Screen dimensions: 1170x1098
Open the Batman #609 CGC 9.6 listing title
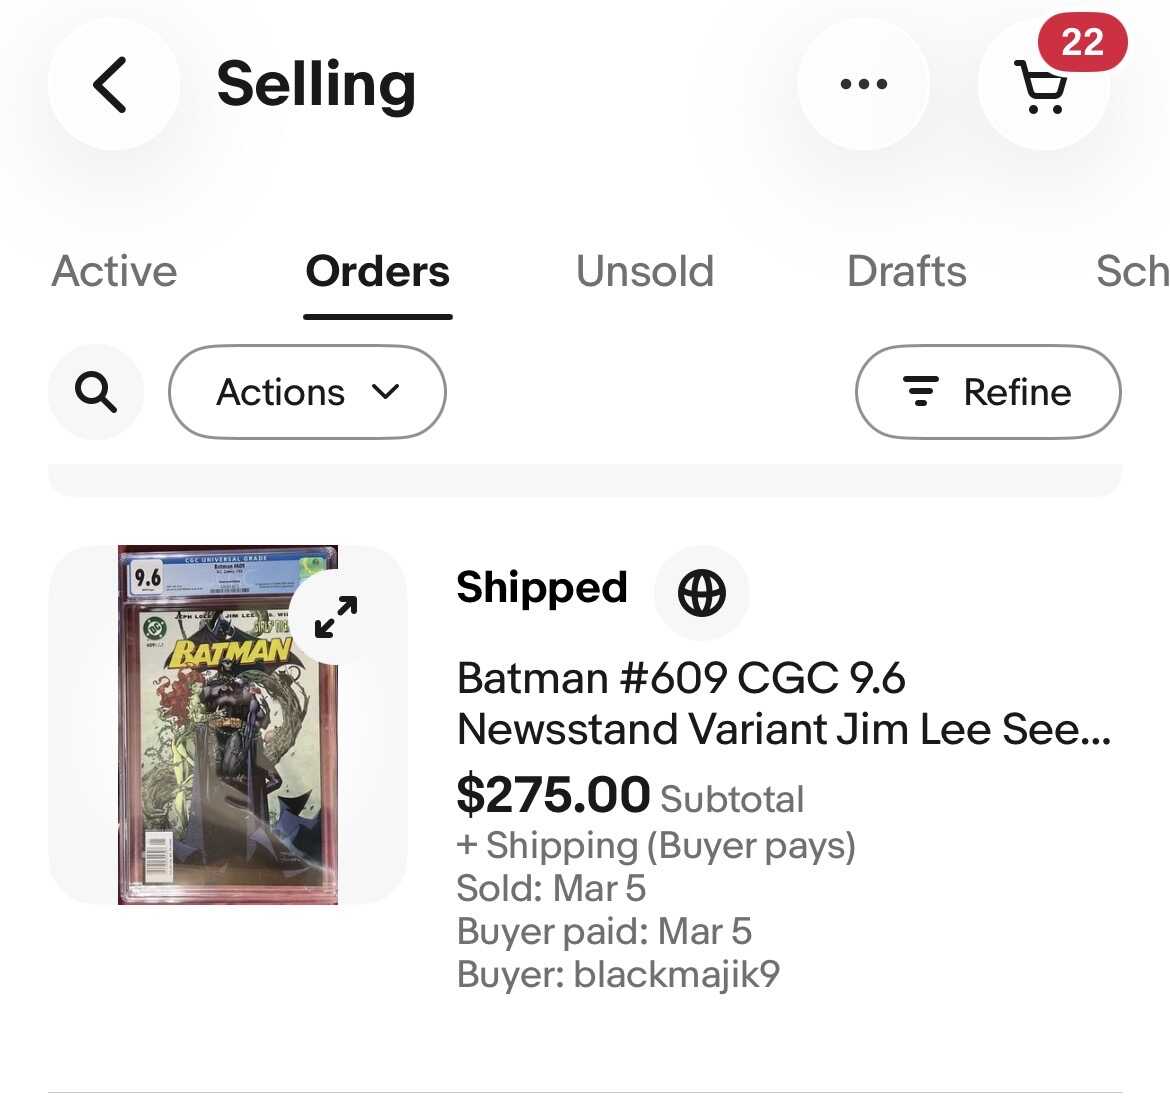(783, 704)
